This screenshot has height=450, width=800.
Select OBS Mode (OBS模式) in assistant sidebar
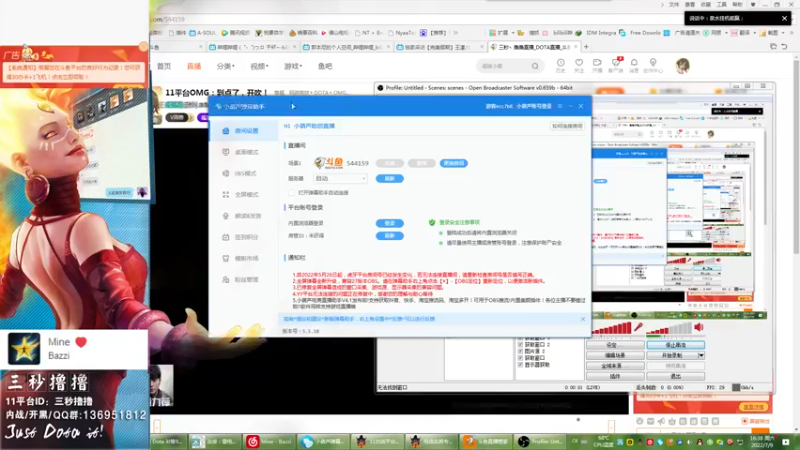click(244, 173)
